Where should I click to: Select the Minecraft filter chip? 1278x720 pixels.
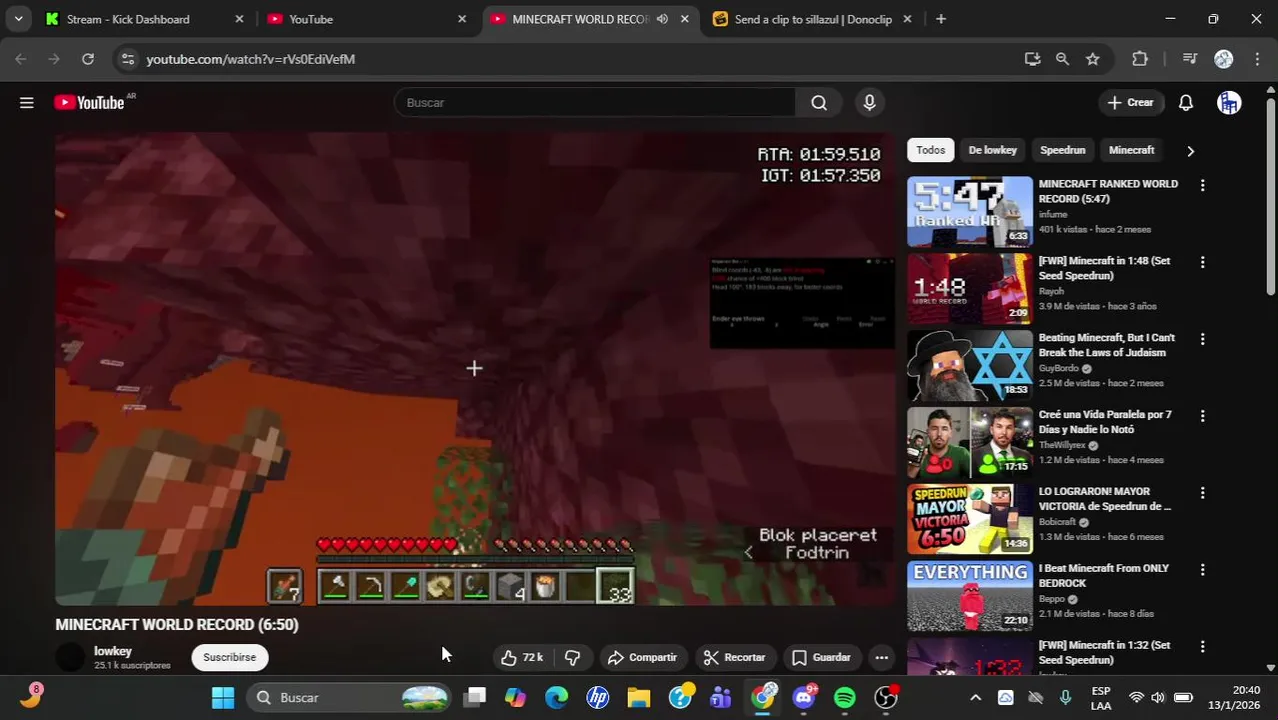[x=1131, y=150]
